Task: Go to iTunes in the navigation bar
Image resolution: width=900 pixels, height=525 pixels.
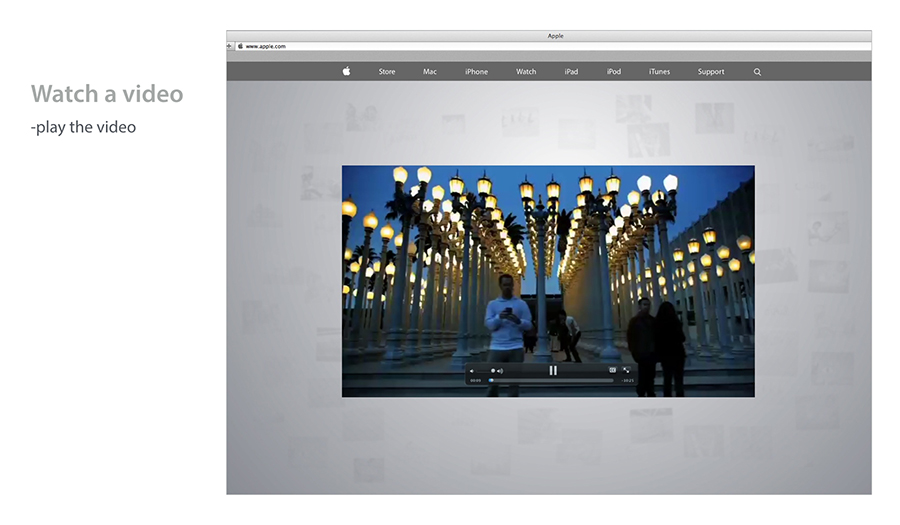Action: click(660, 72)
